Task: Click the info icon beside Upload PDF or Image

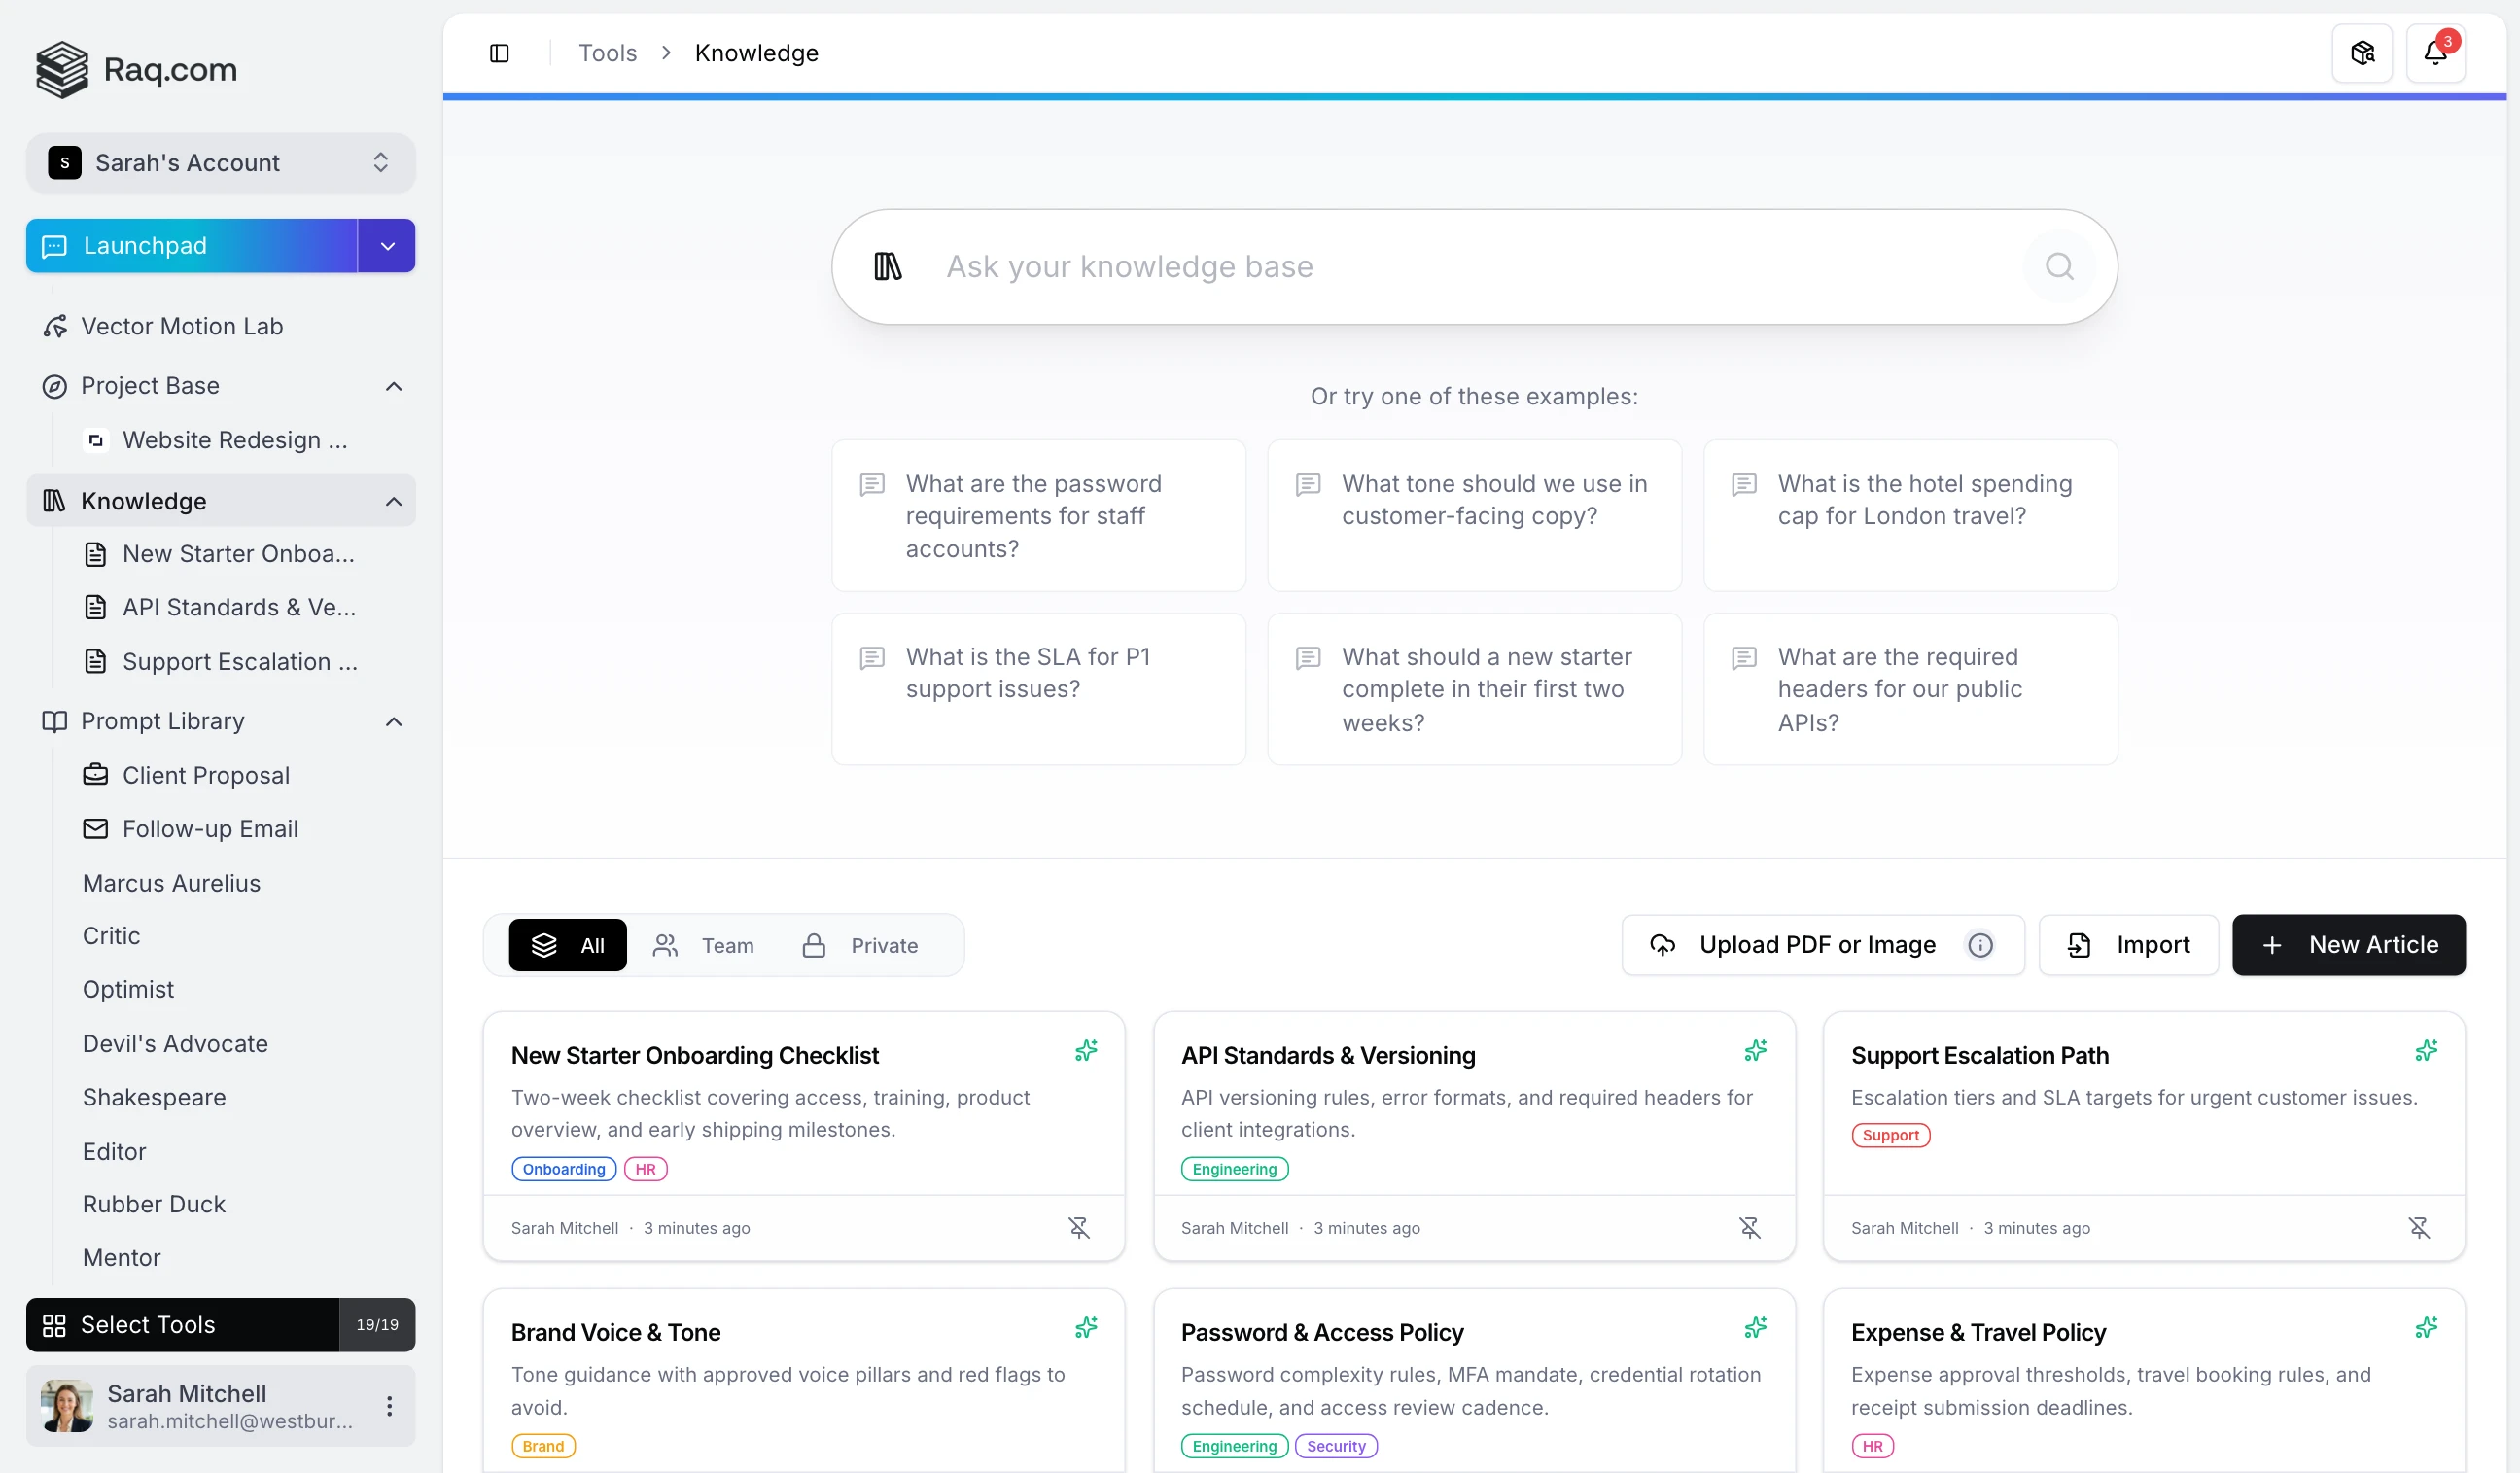Action: click(1981, 944)
